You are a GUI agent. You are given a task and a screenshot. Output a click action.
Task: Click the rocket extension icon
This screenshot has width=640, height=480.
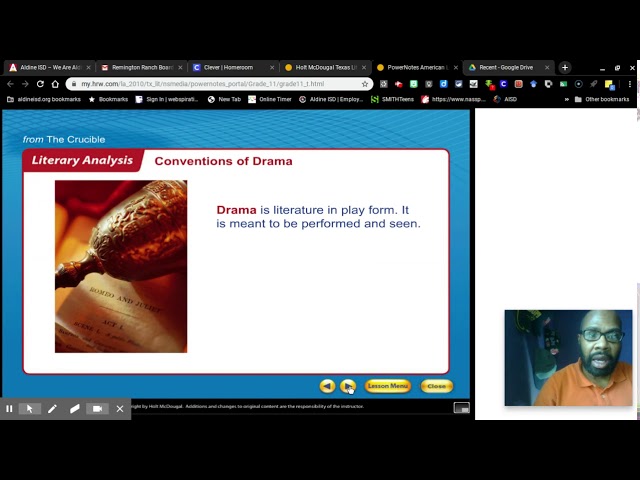tap(593, 84)
